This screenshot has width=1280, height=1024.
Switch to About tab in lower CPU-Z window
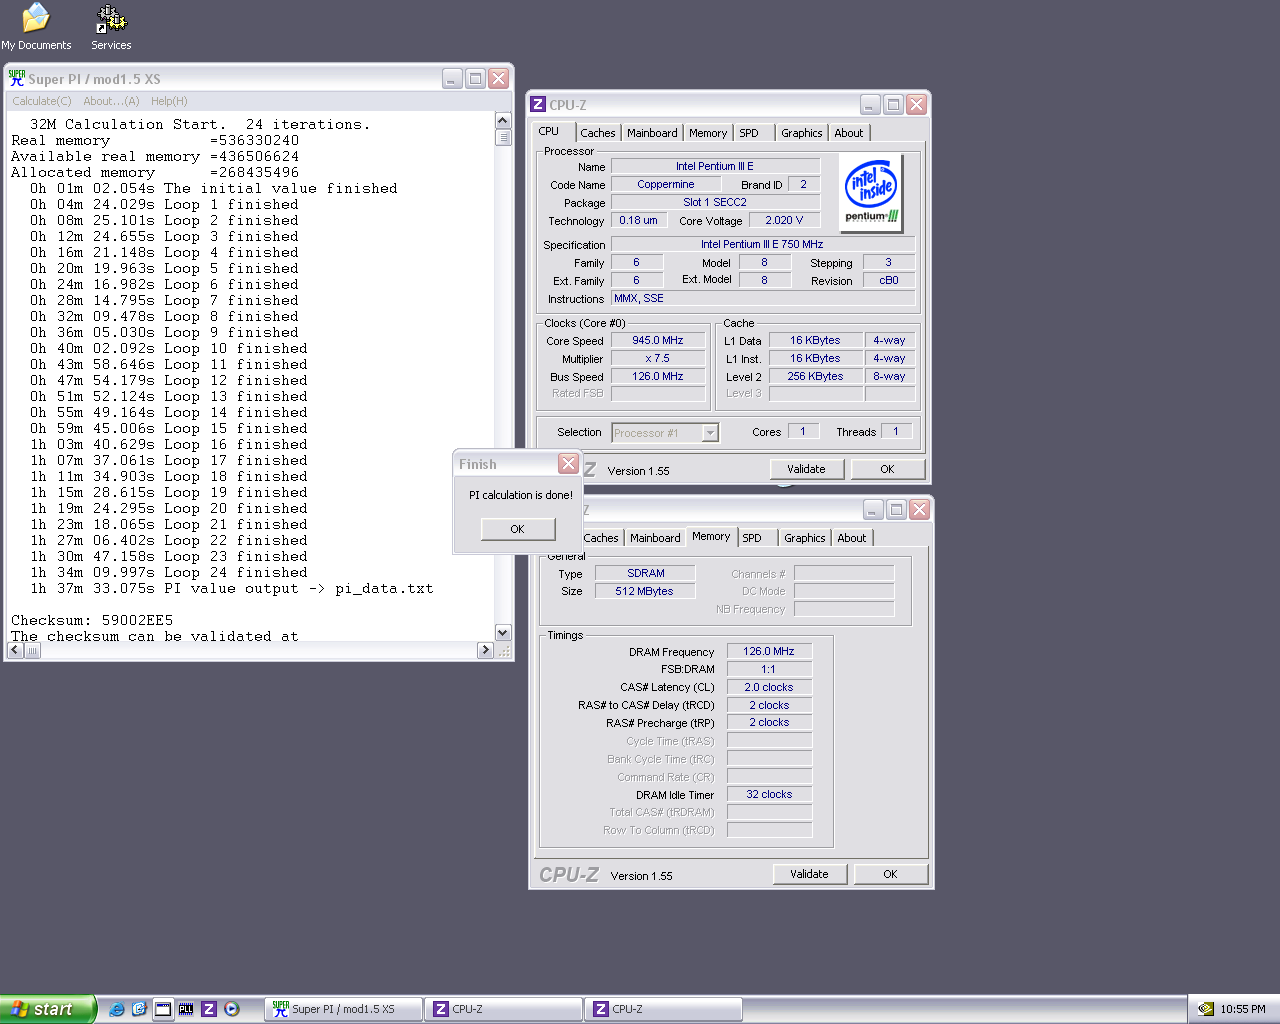pyautogui.click(x=852, y=538)
